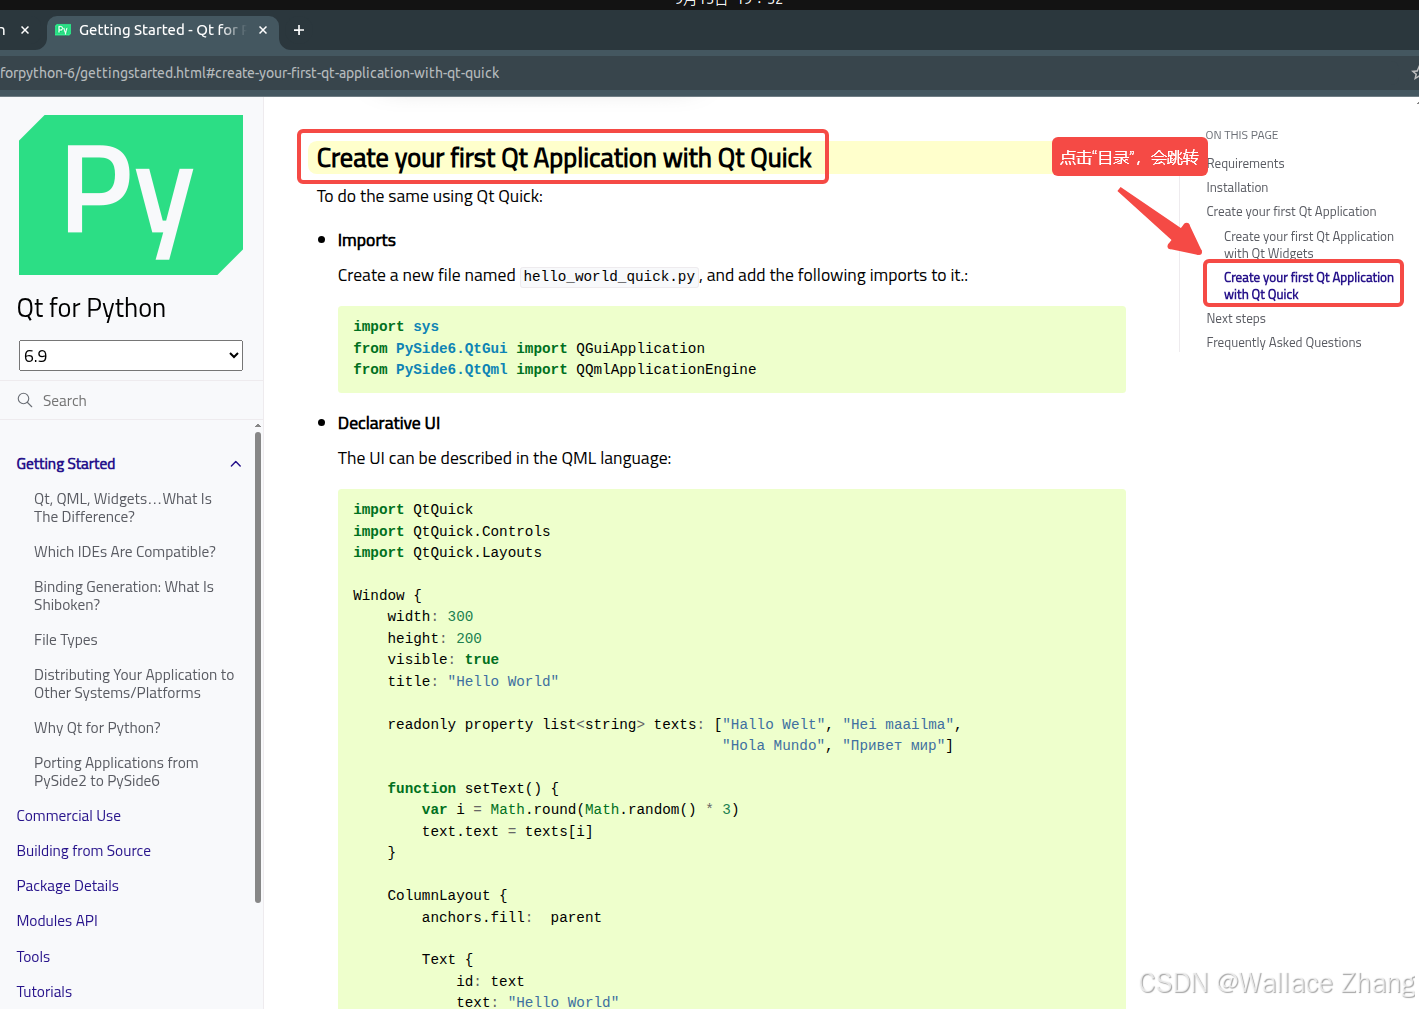
Task: Open the File Types page
Action: [x=66, y=640]
